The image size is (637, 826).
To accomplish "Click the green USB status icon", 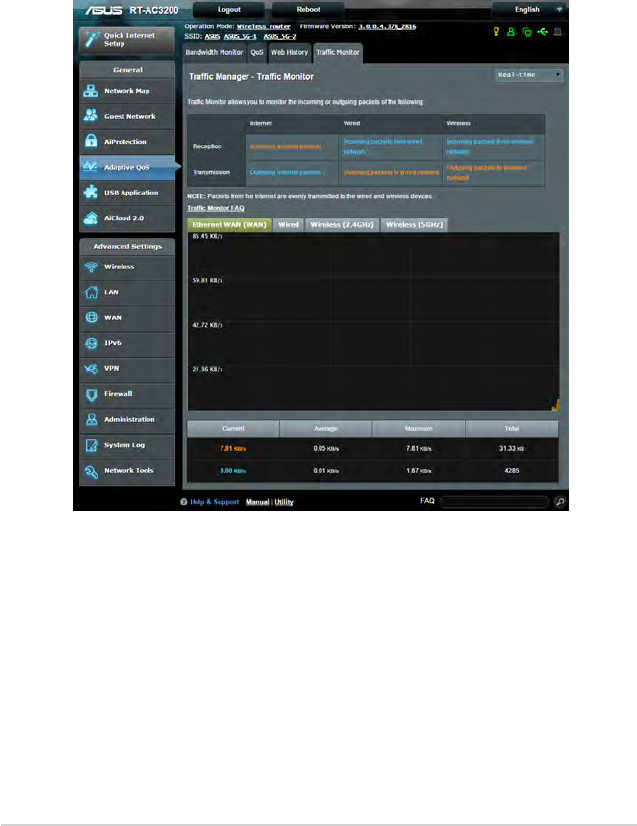I will tap(542, 32).
